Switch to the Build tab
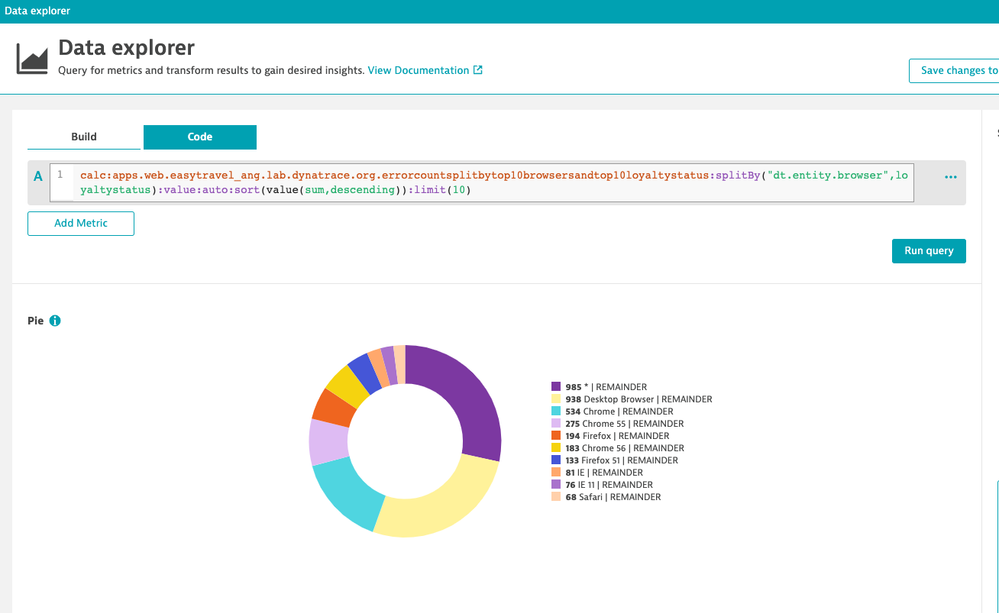The width and height of the screenshot is (999, 613). click(x=84, y=137)
